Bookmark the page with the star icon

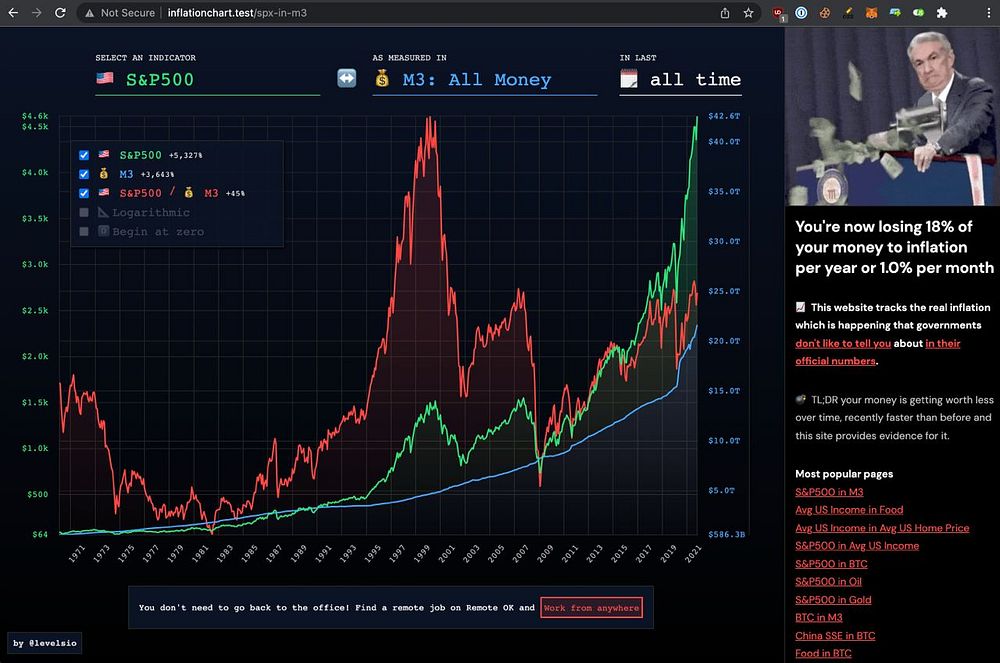pyautogui.click(x=748, y=13)
